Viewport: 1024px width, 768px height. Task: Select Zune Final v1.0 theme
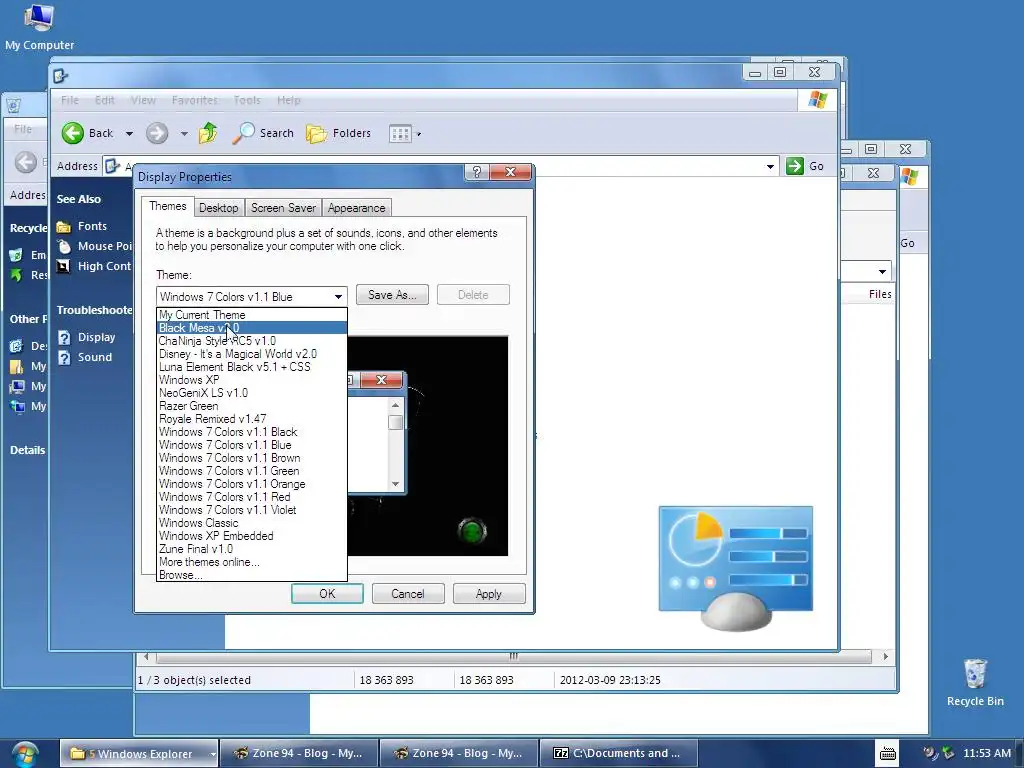(x=251, y=549)
